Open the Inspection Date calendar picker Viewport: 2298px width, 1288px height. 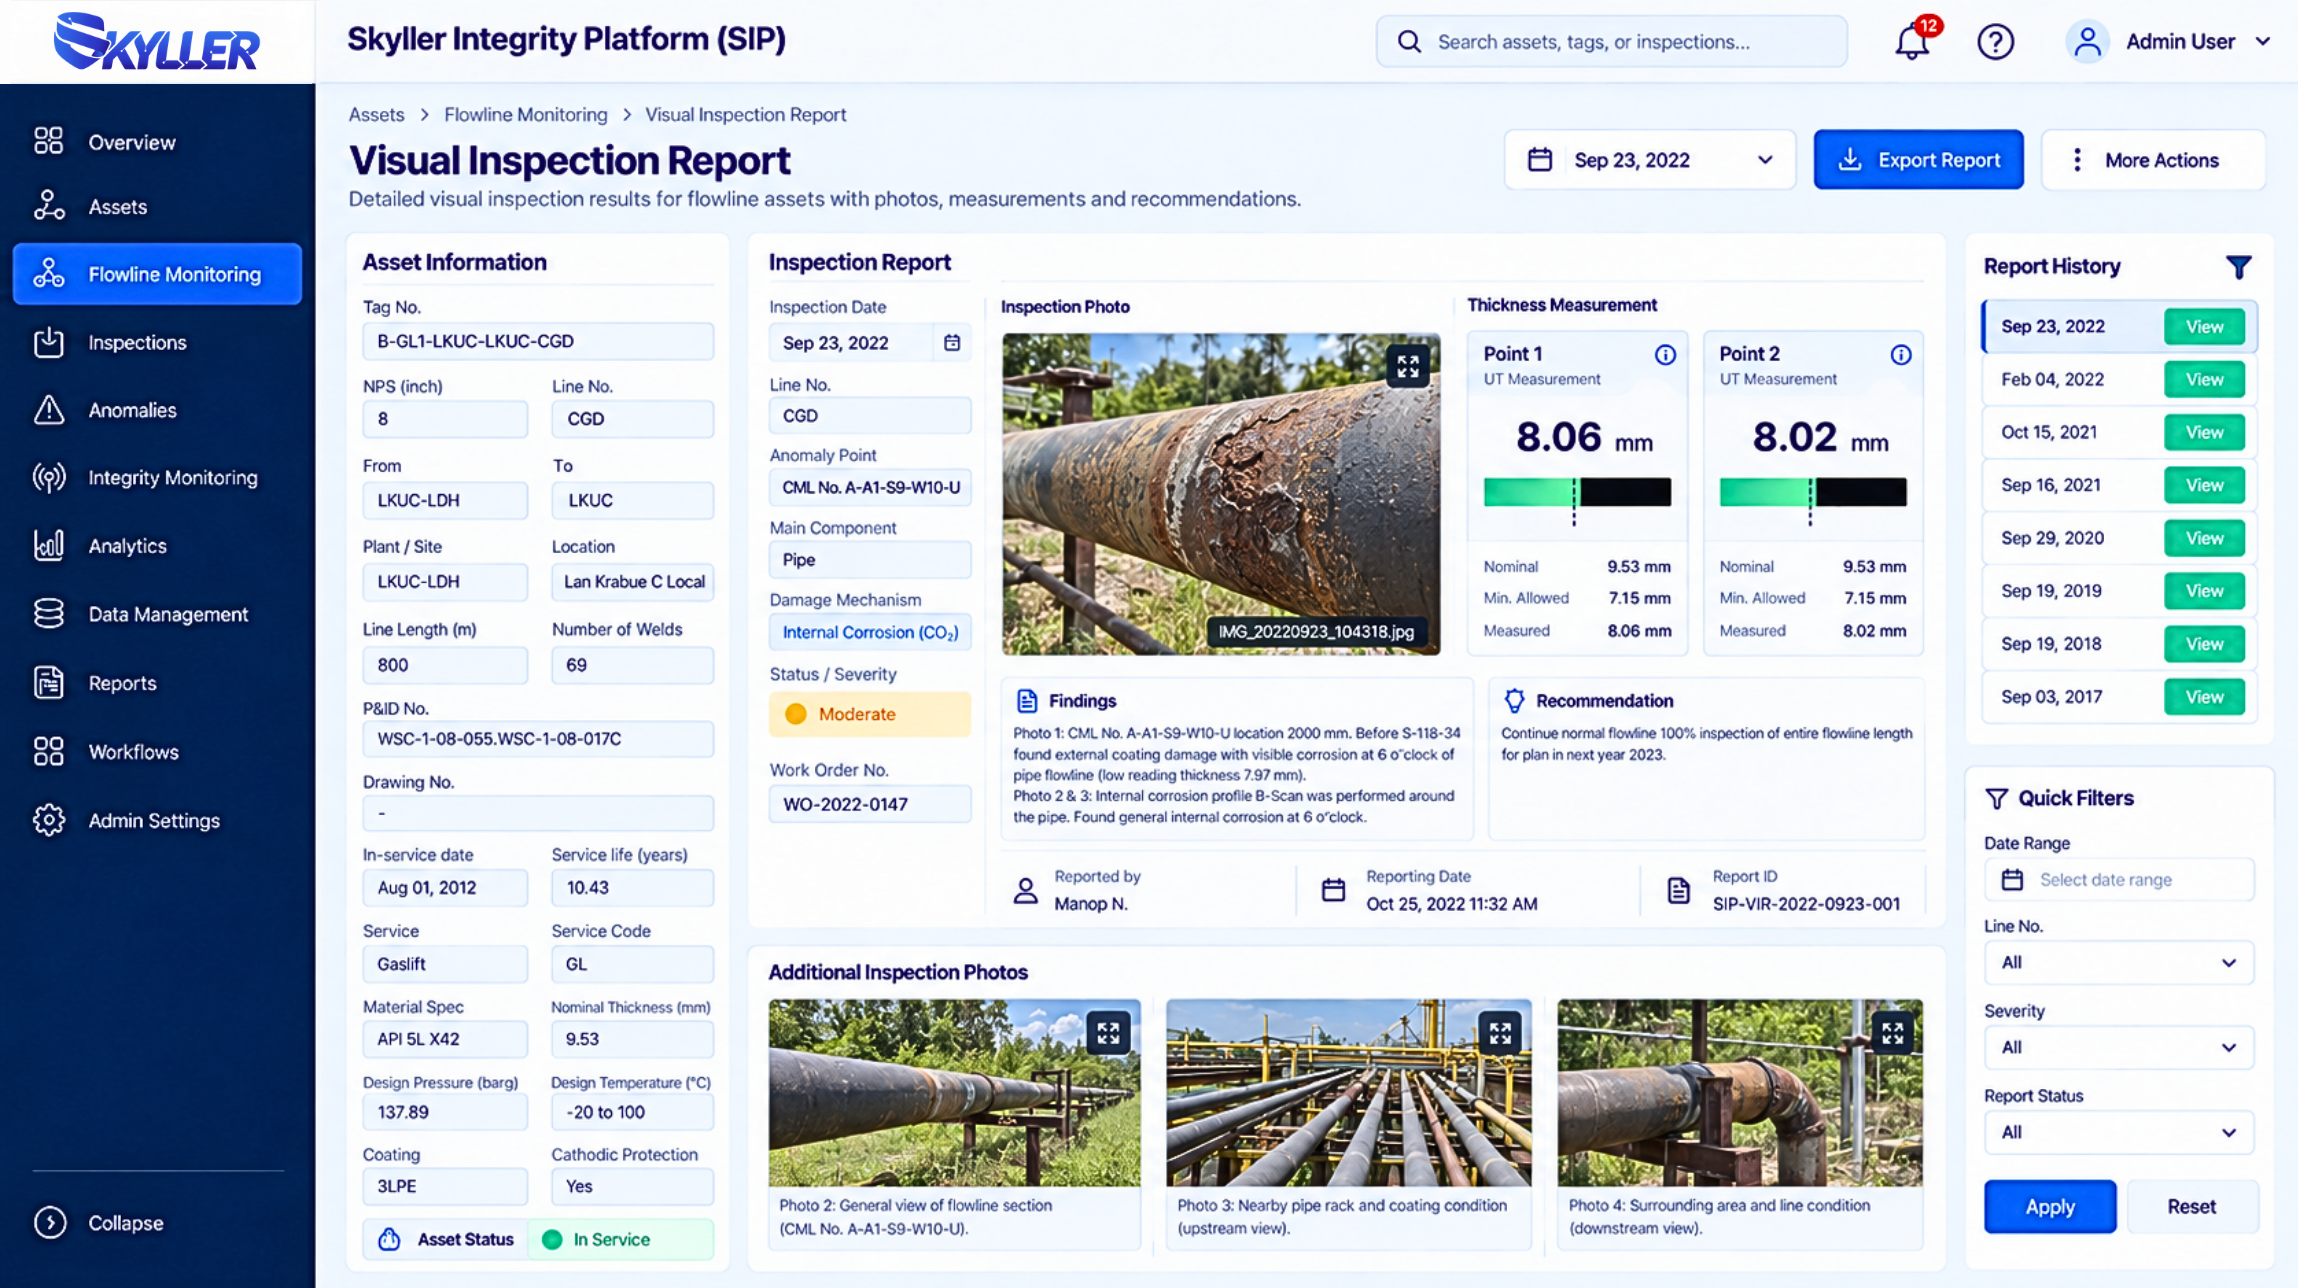coord(952,343)
